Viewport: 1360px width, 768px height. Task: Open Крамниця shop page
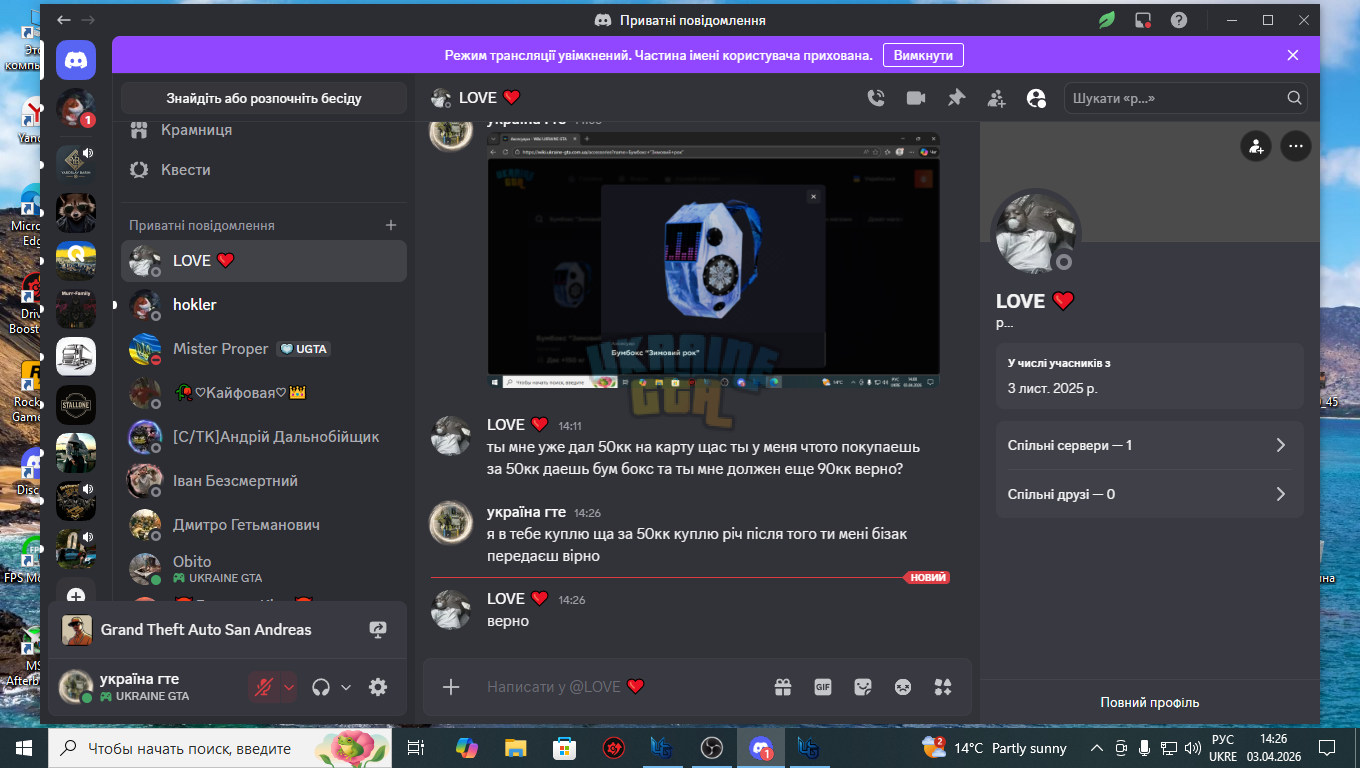tap(264, 130)
